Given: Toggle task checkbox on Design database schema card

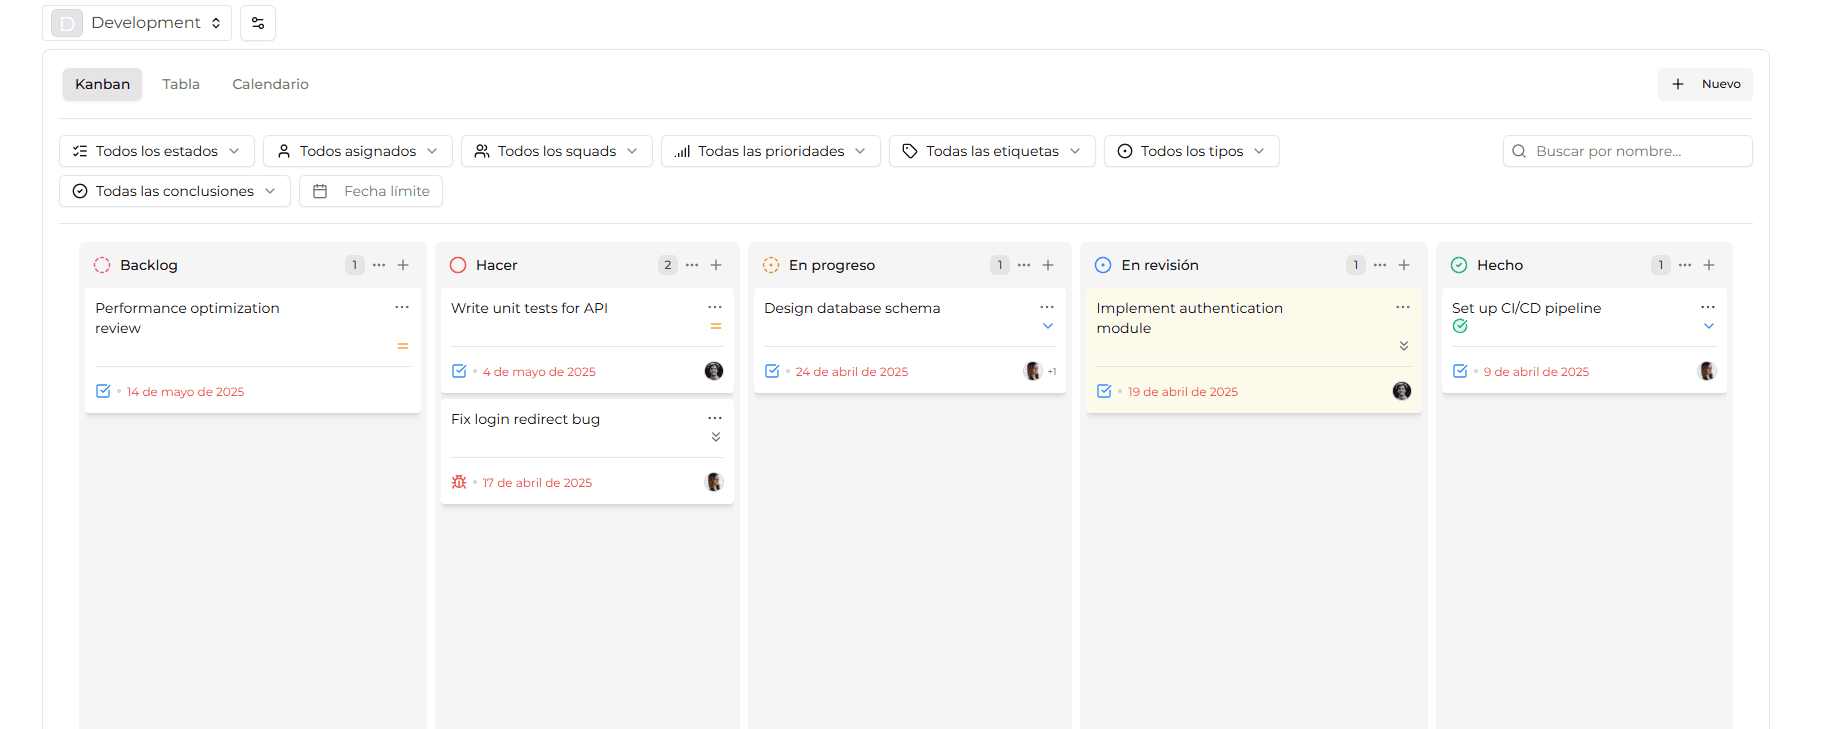Looking at the screenshot, I should point(772,371).
